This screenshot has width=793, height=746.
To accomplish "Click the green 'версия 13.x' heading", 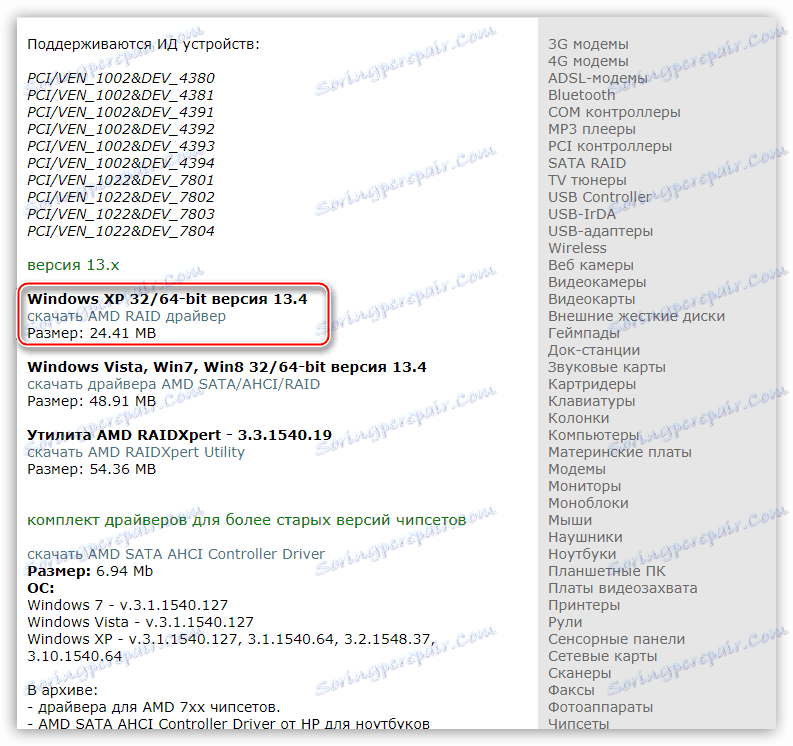I will click(73, 265).
